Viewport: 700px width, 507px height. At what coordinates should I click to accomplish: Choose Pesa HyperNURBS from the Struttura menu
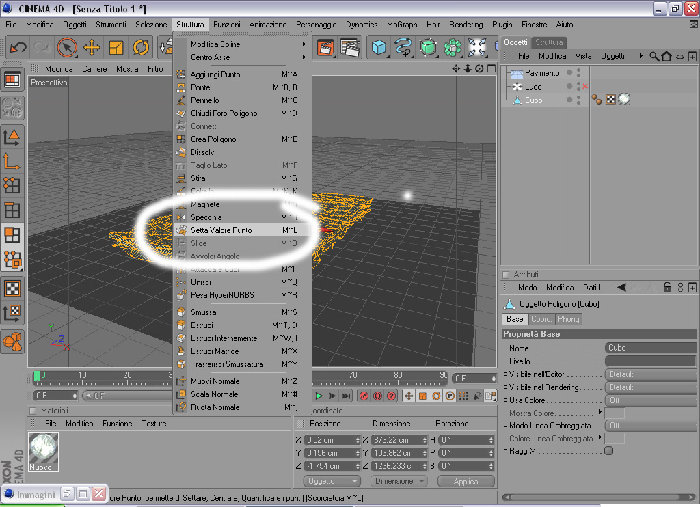(242, 295)
